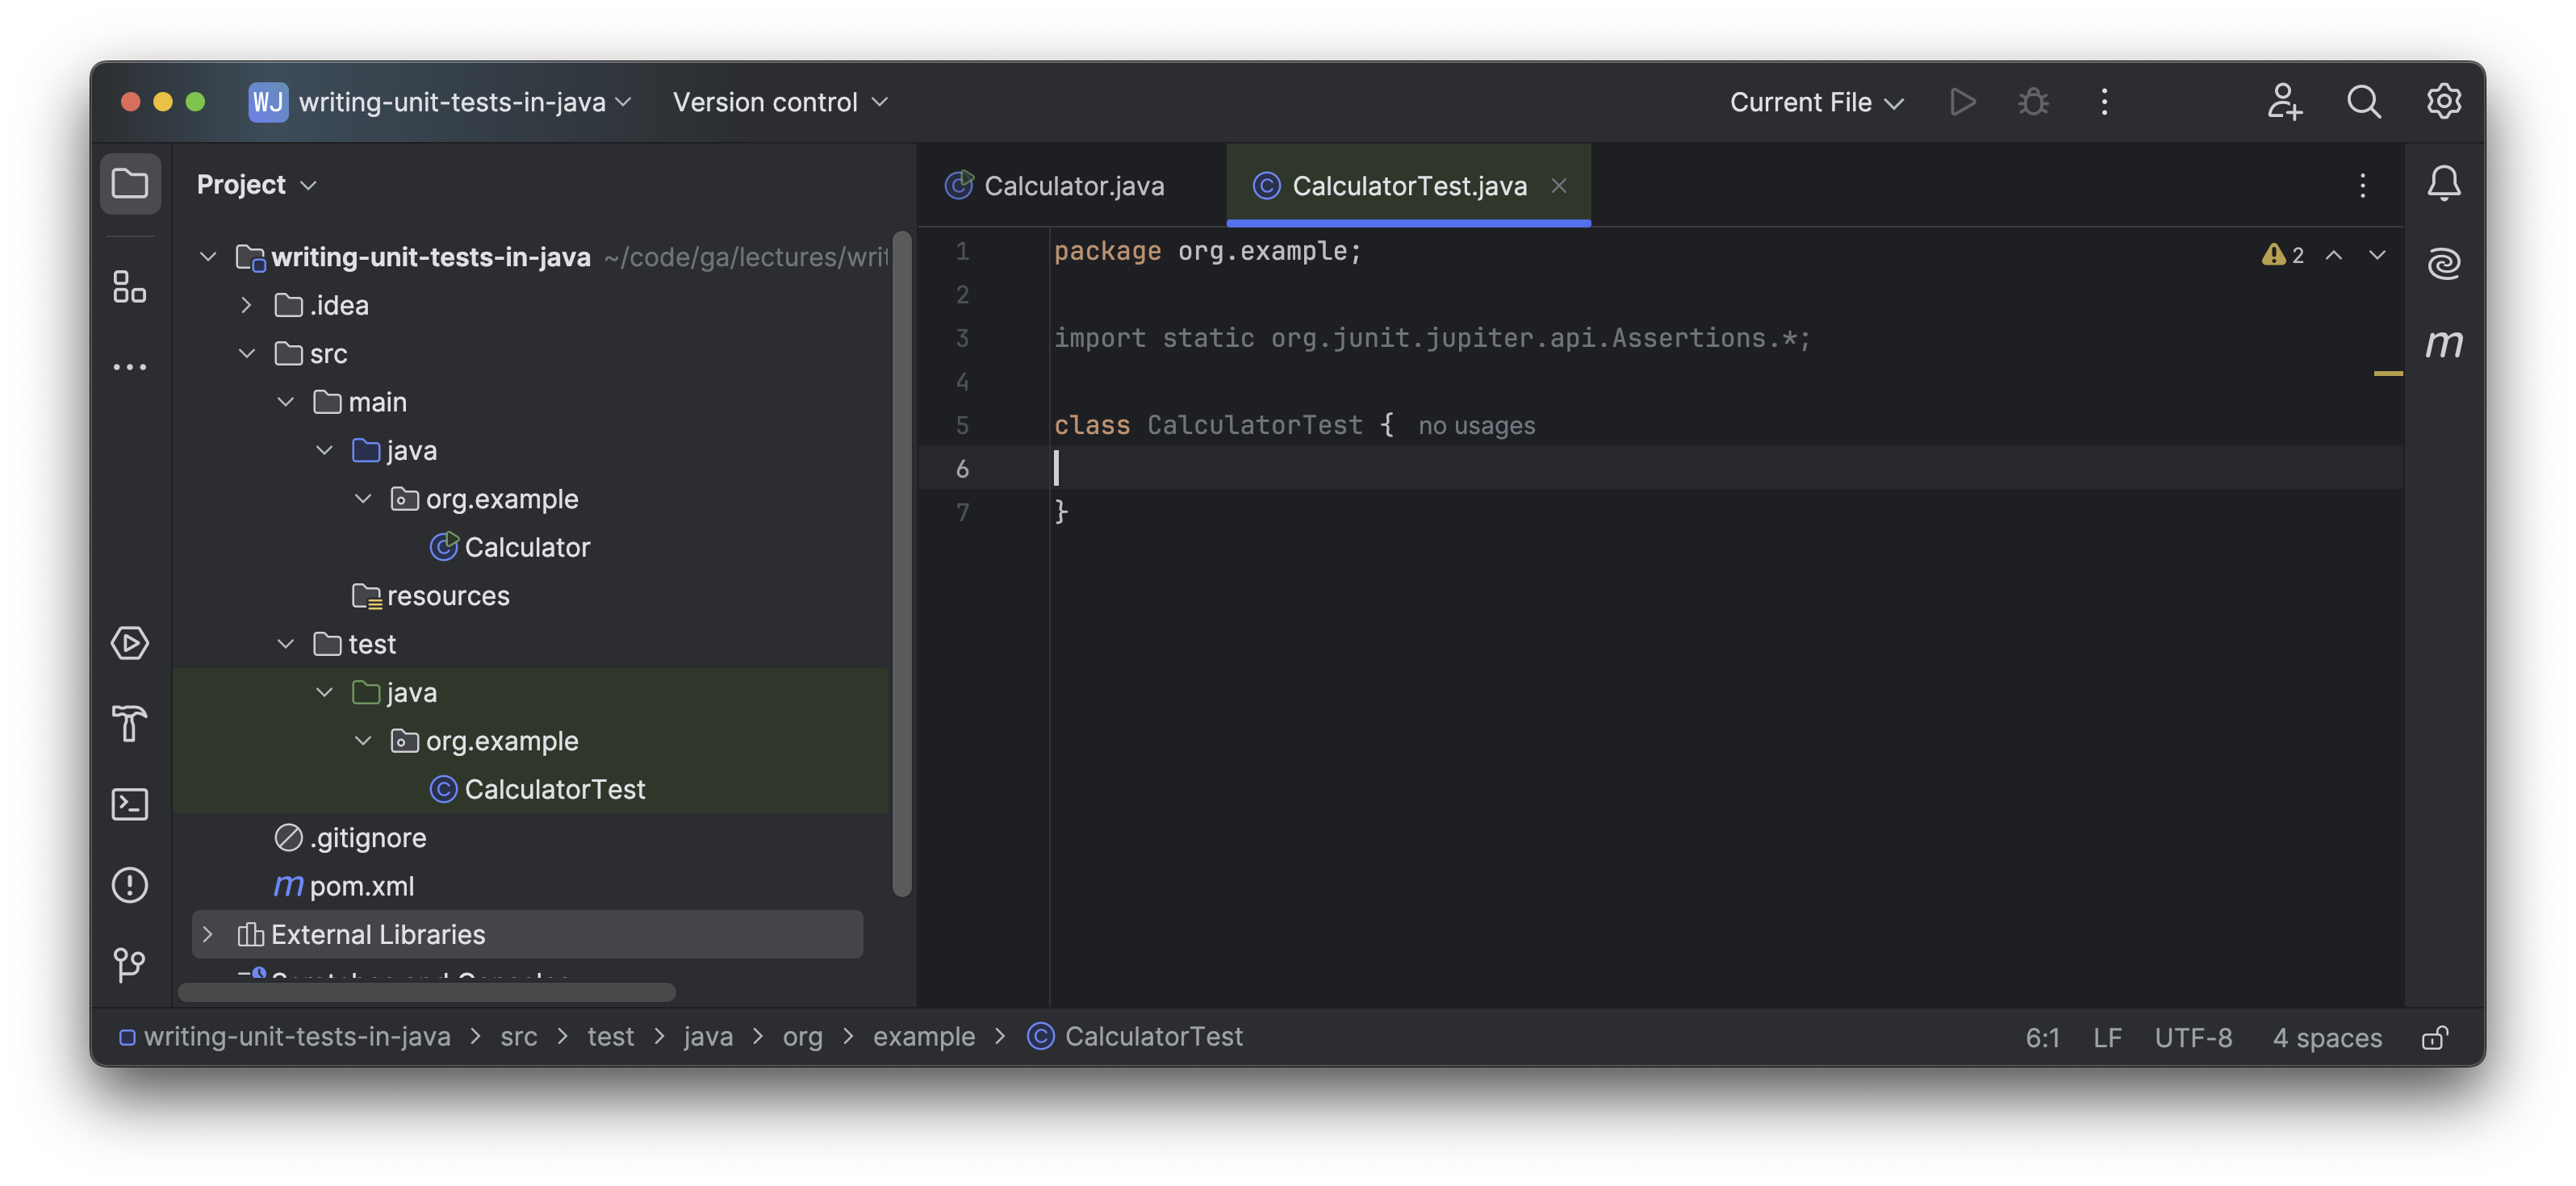Open the Current File run configuration dropdown
The height and width of the screenshot is (1186, 2576).
1816,102
